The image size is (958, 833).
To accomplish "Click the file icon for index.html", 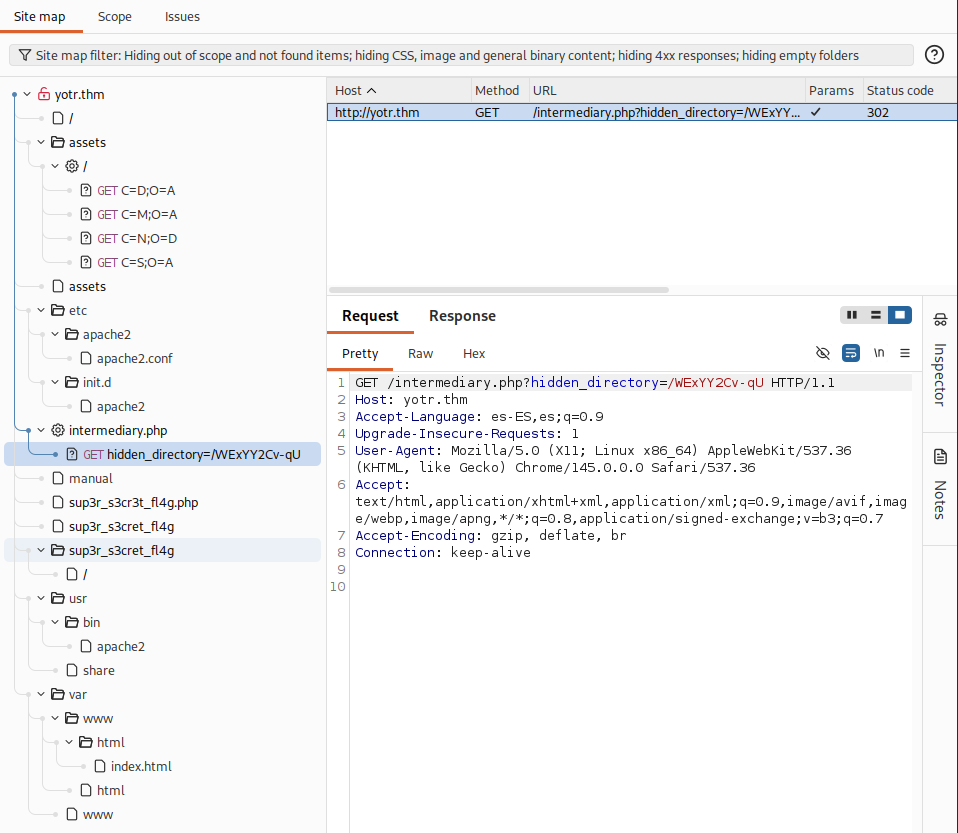I will point(100,766).
